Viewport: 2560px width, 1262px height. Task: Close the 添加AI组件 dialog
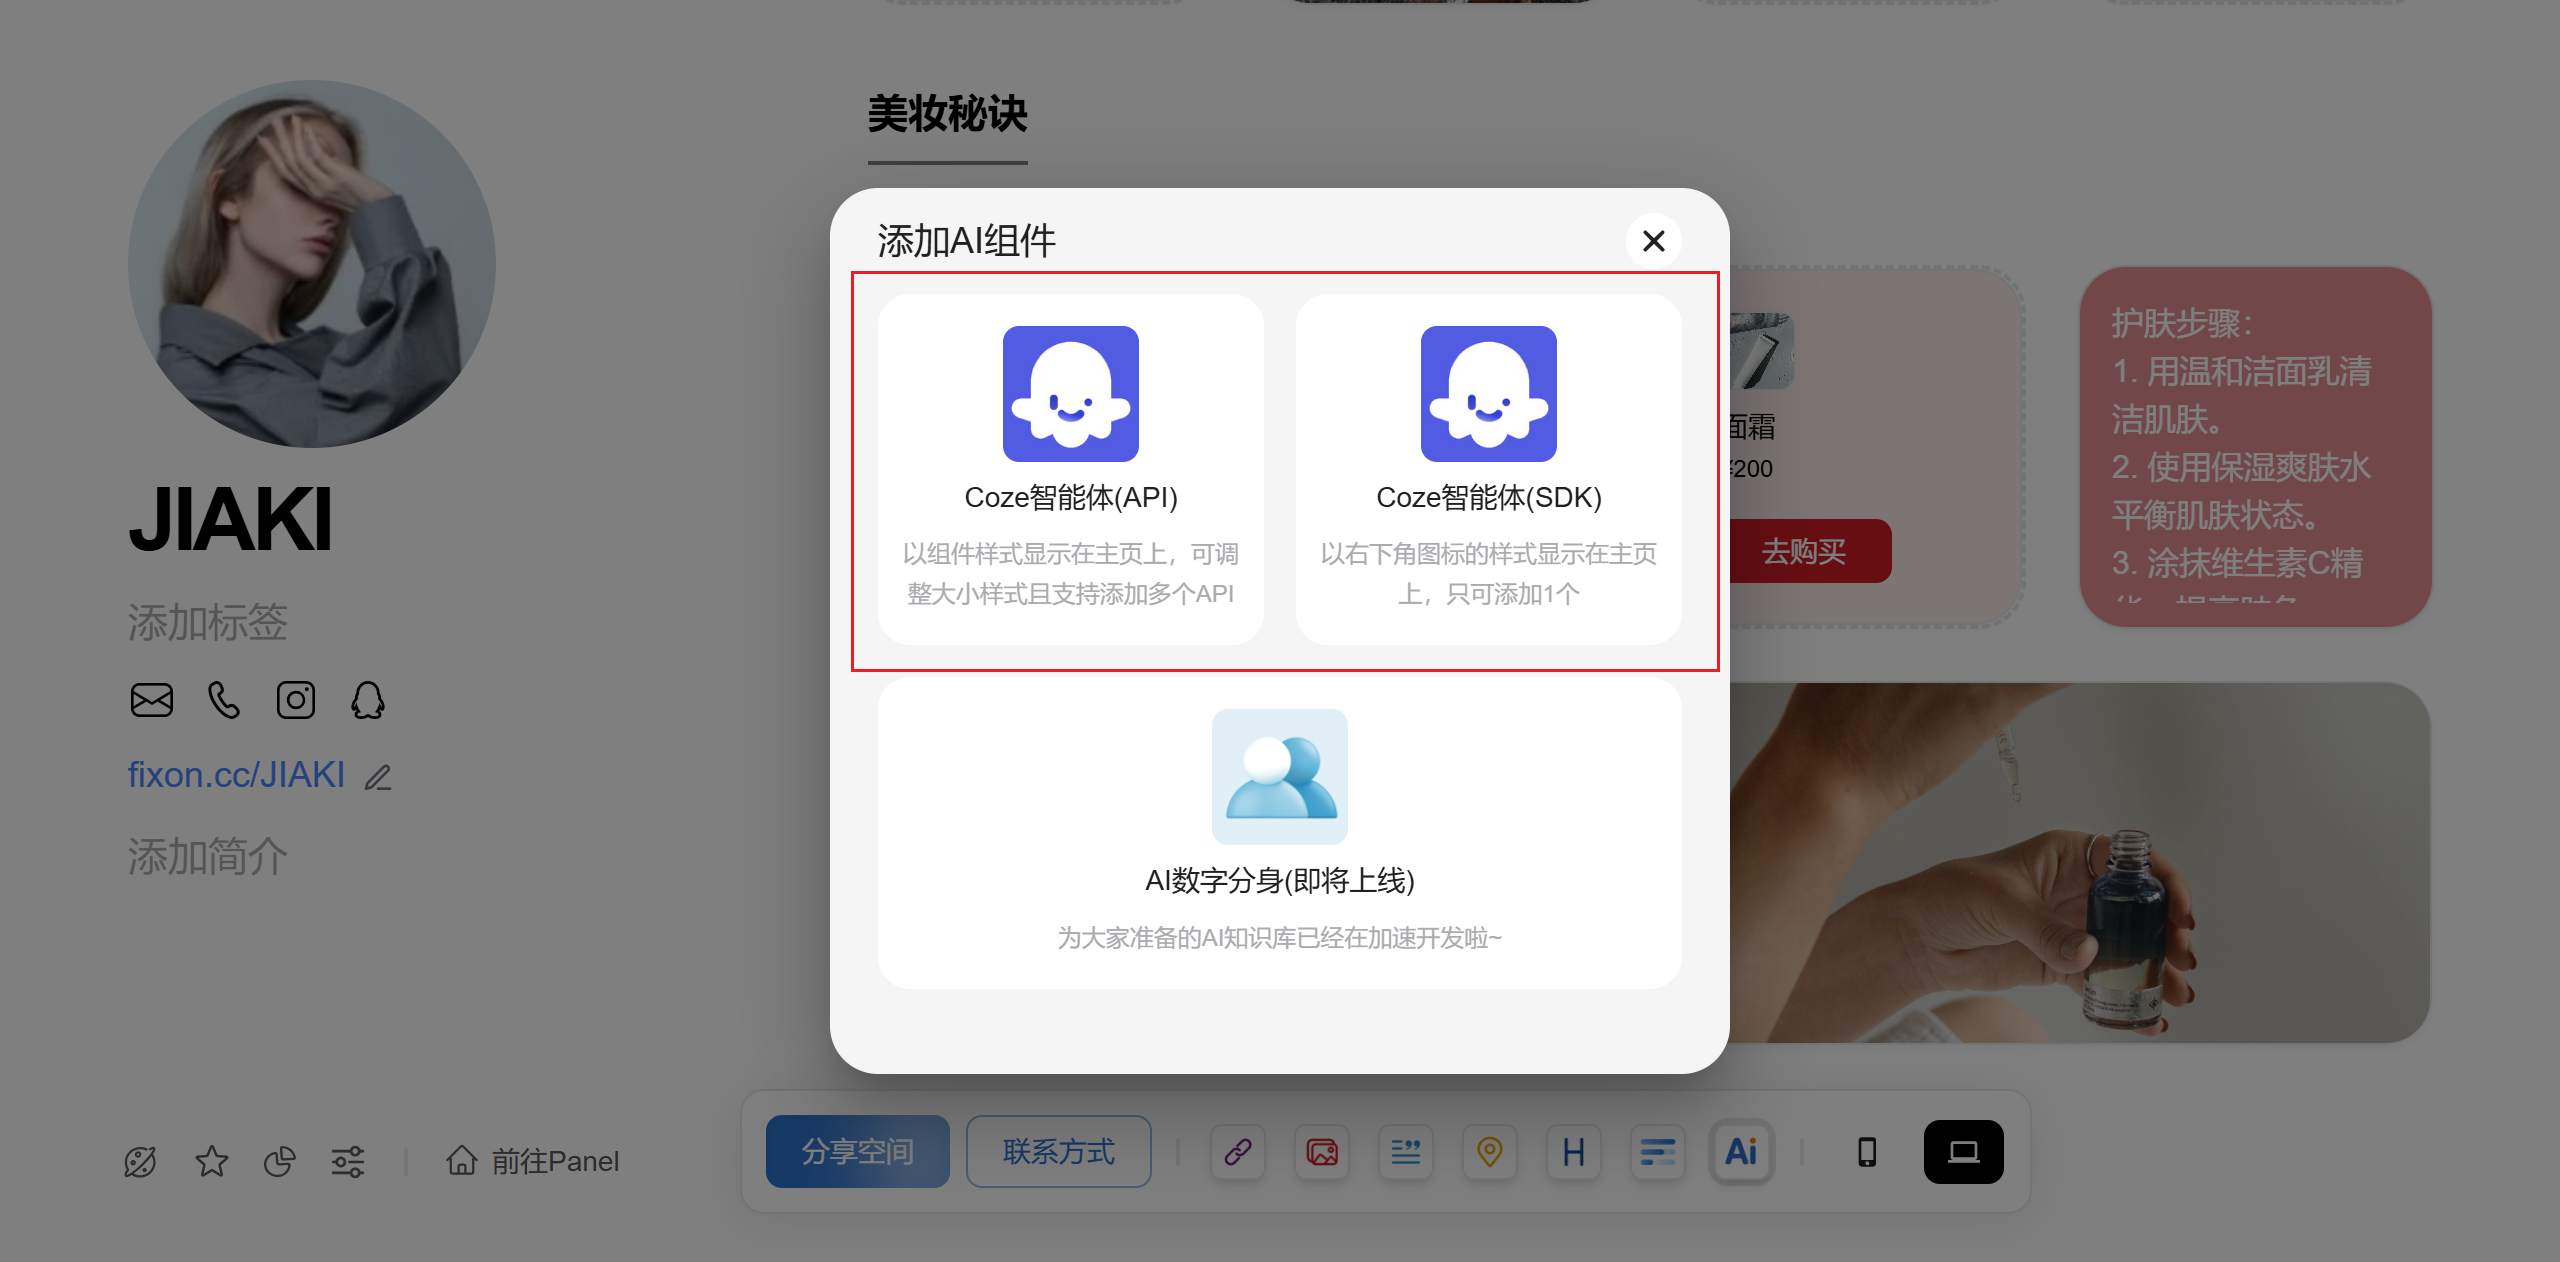coord(1653,241)
